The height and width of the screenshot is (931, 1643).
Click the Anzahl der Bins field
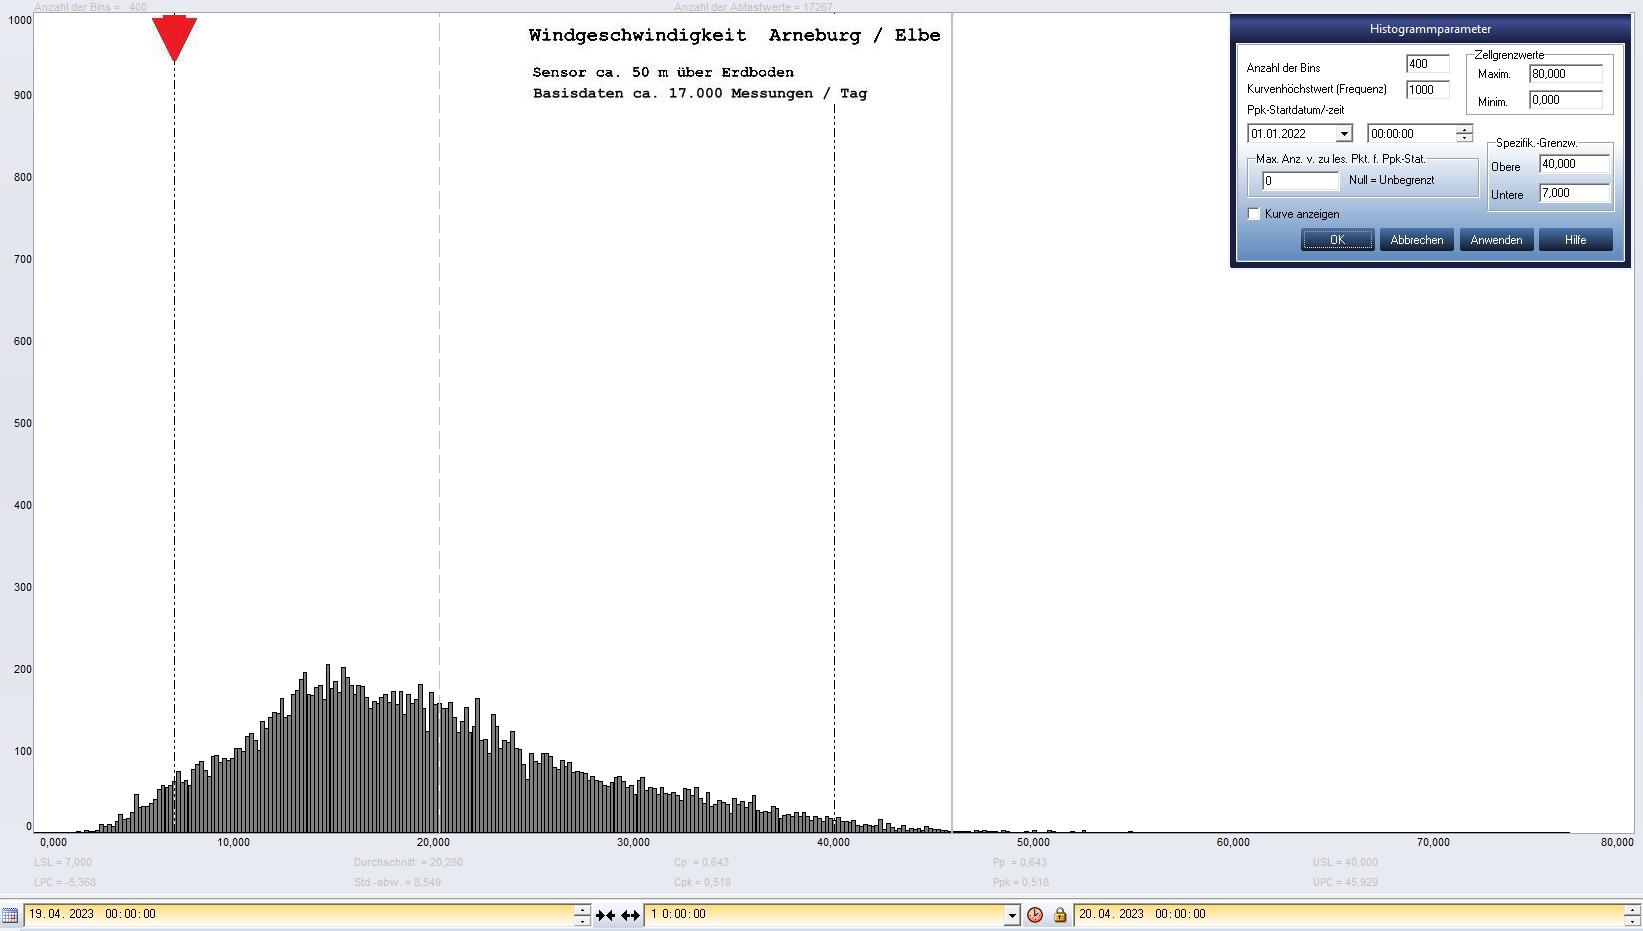coord(1427,64)
